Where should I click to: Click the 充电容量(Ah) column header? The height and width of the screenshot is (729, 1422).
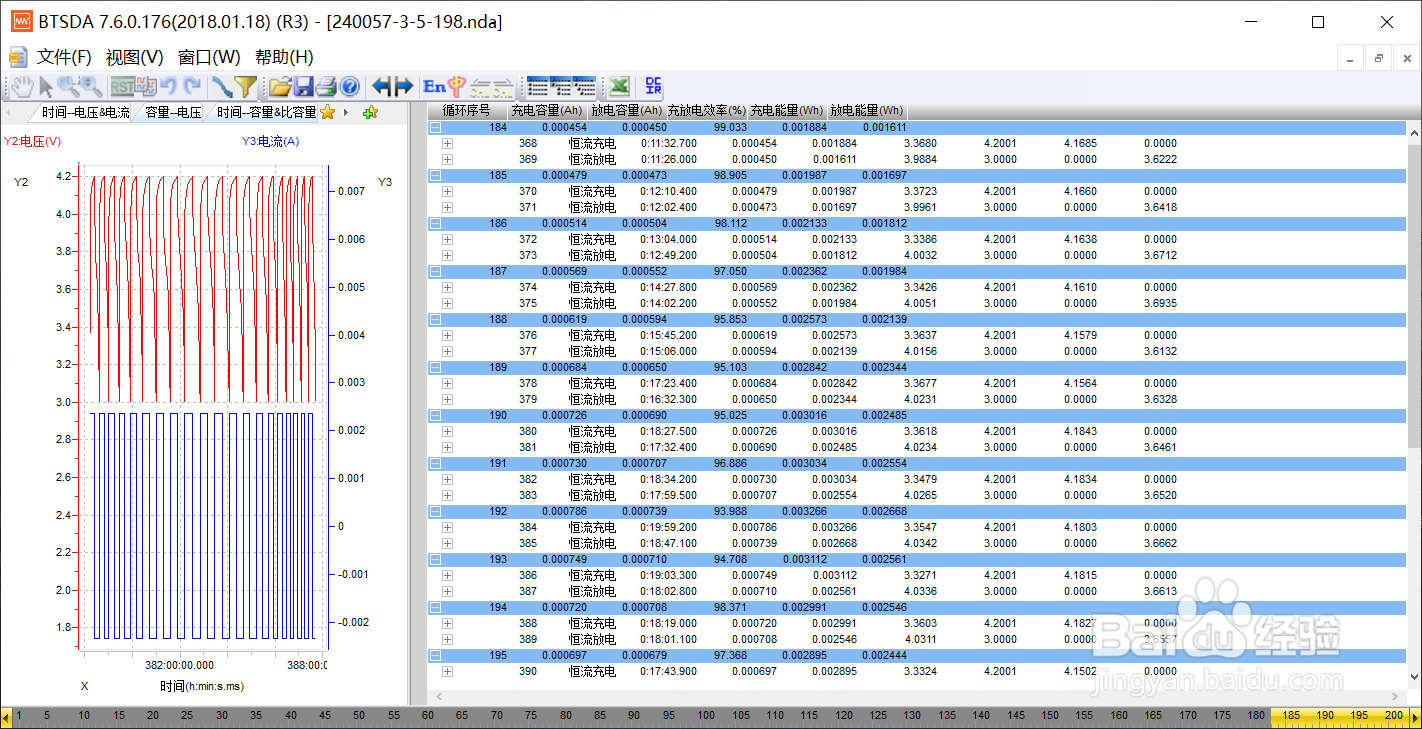(546, 111)
